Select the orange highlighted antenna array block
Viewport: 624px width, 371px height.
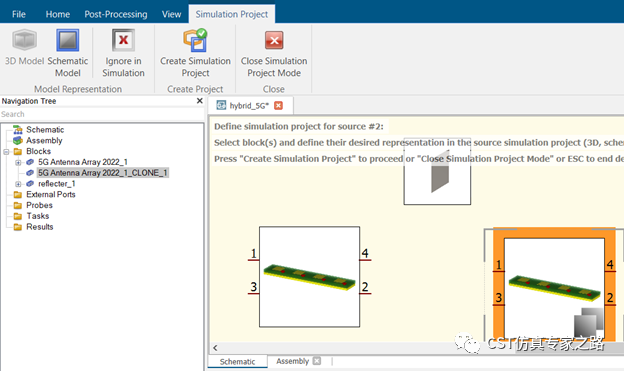[554, 285]
